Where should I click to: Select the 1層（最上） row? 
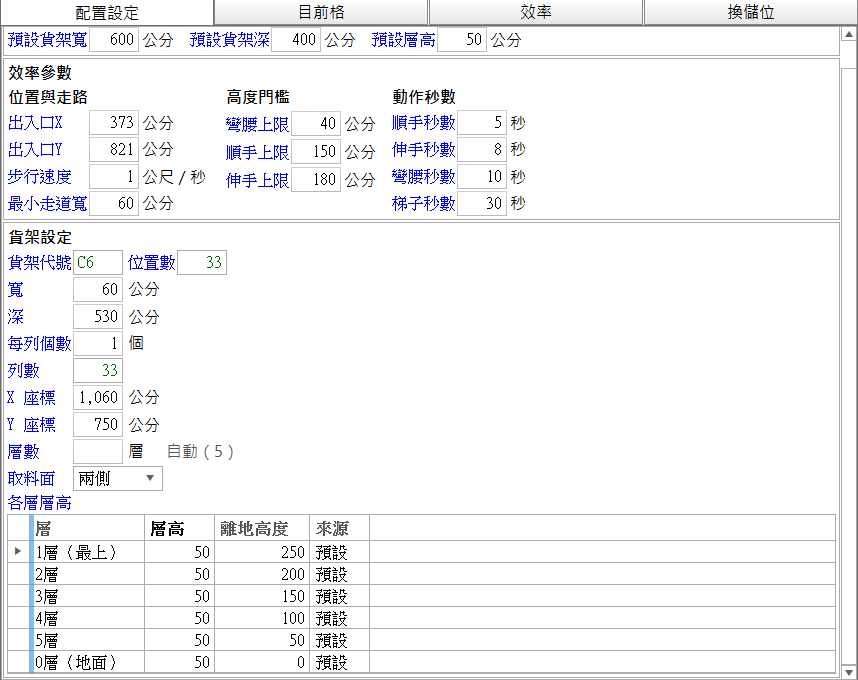click(x=421, y=552)
